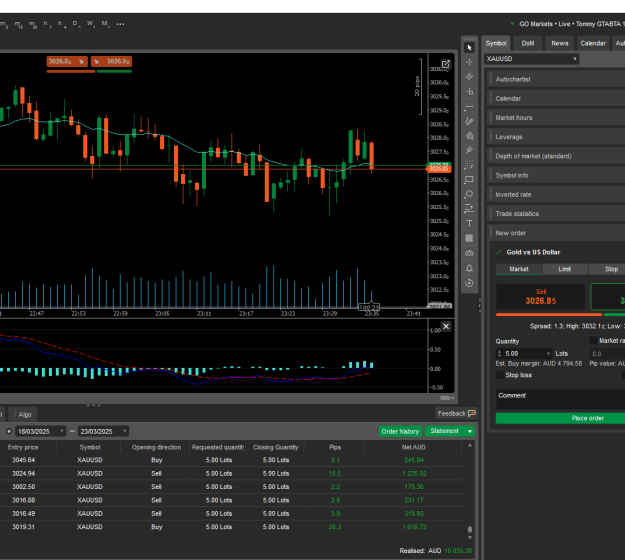
Task: Pick the rectangle shape tool
Action: pyautogui.click(x=469, y=180)
